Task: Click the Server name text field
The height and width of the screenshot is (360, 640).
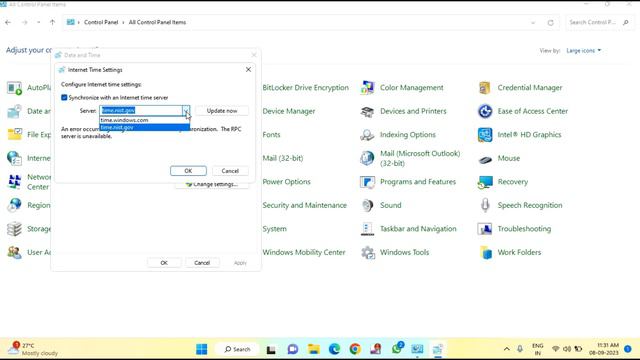Action: coord(141,111)
